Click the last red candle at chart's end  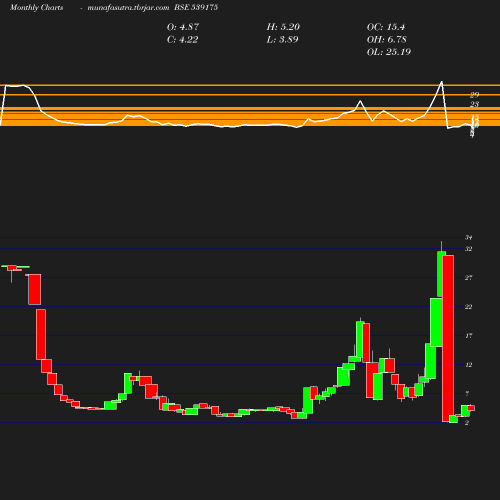pyautogui.click(x=471, y=408)
